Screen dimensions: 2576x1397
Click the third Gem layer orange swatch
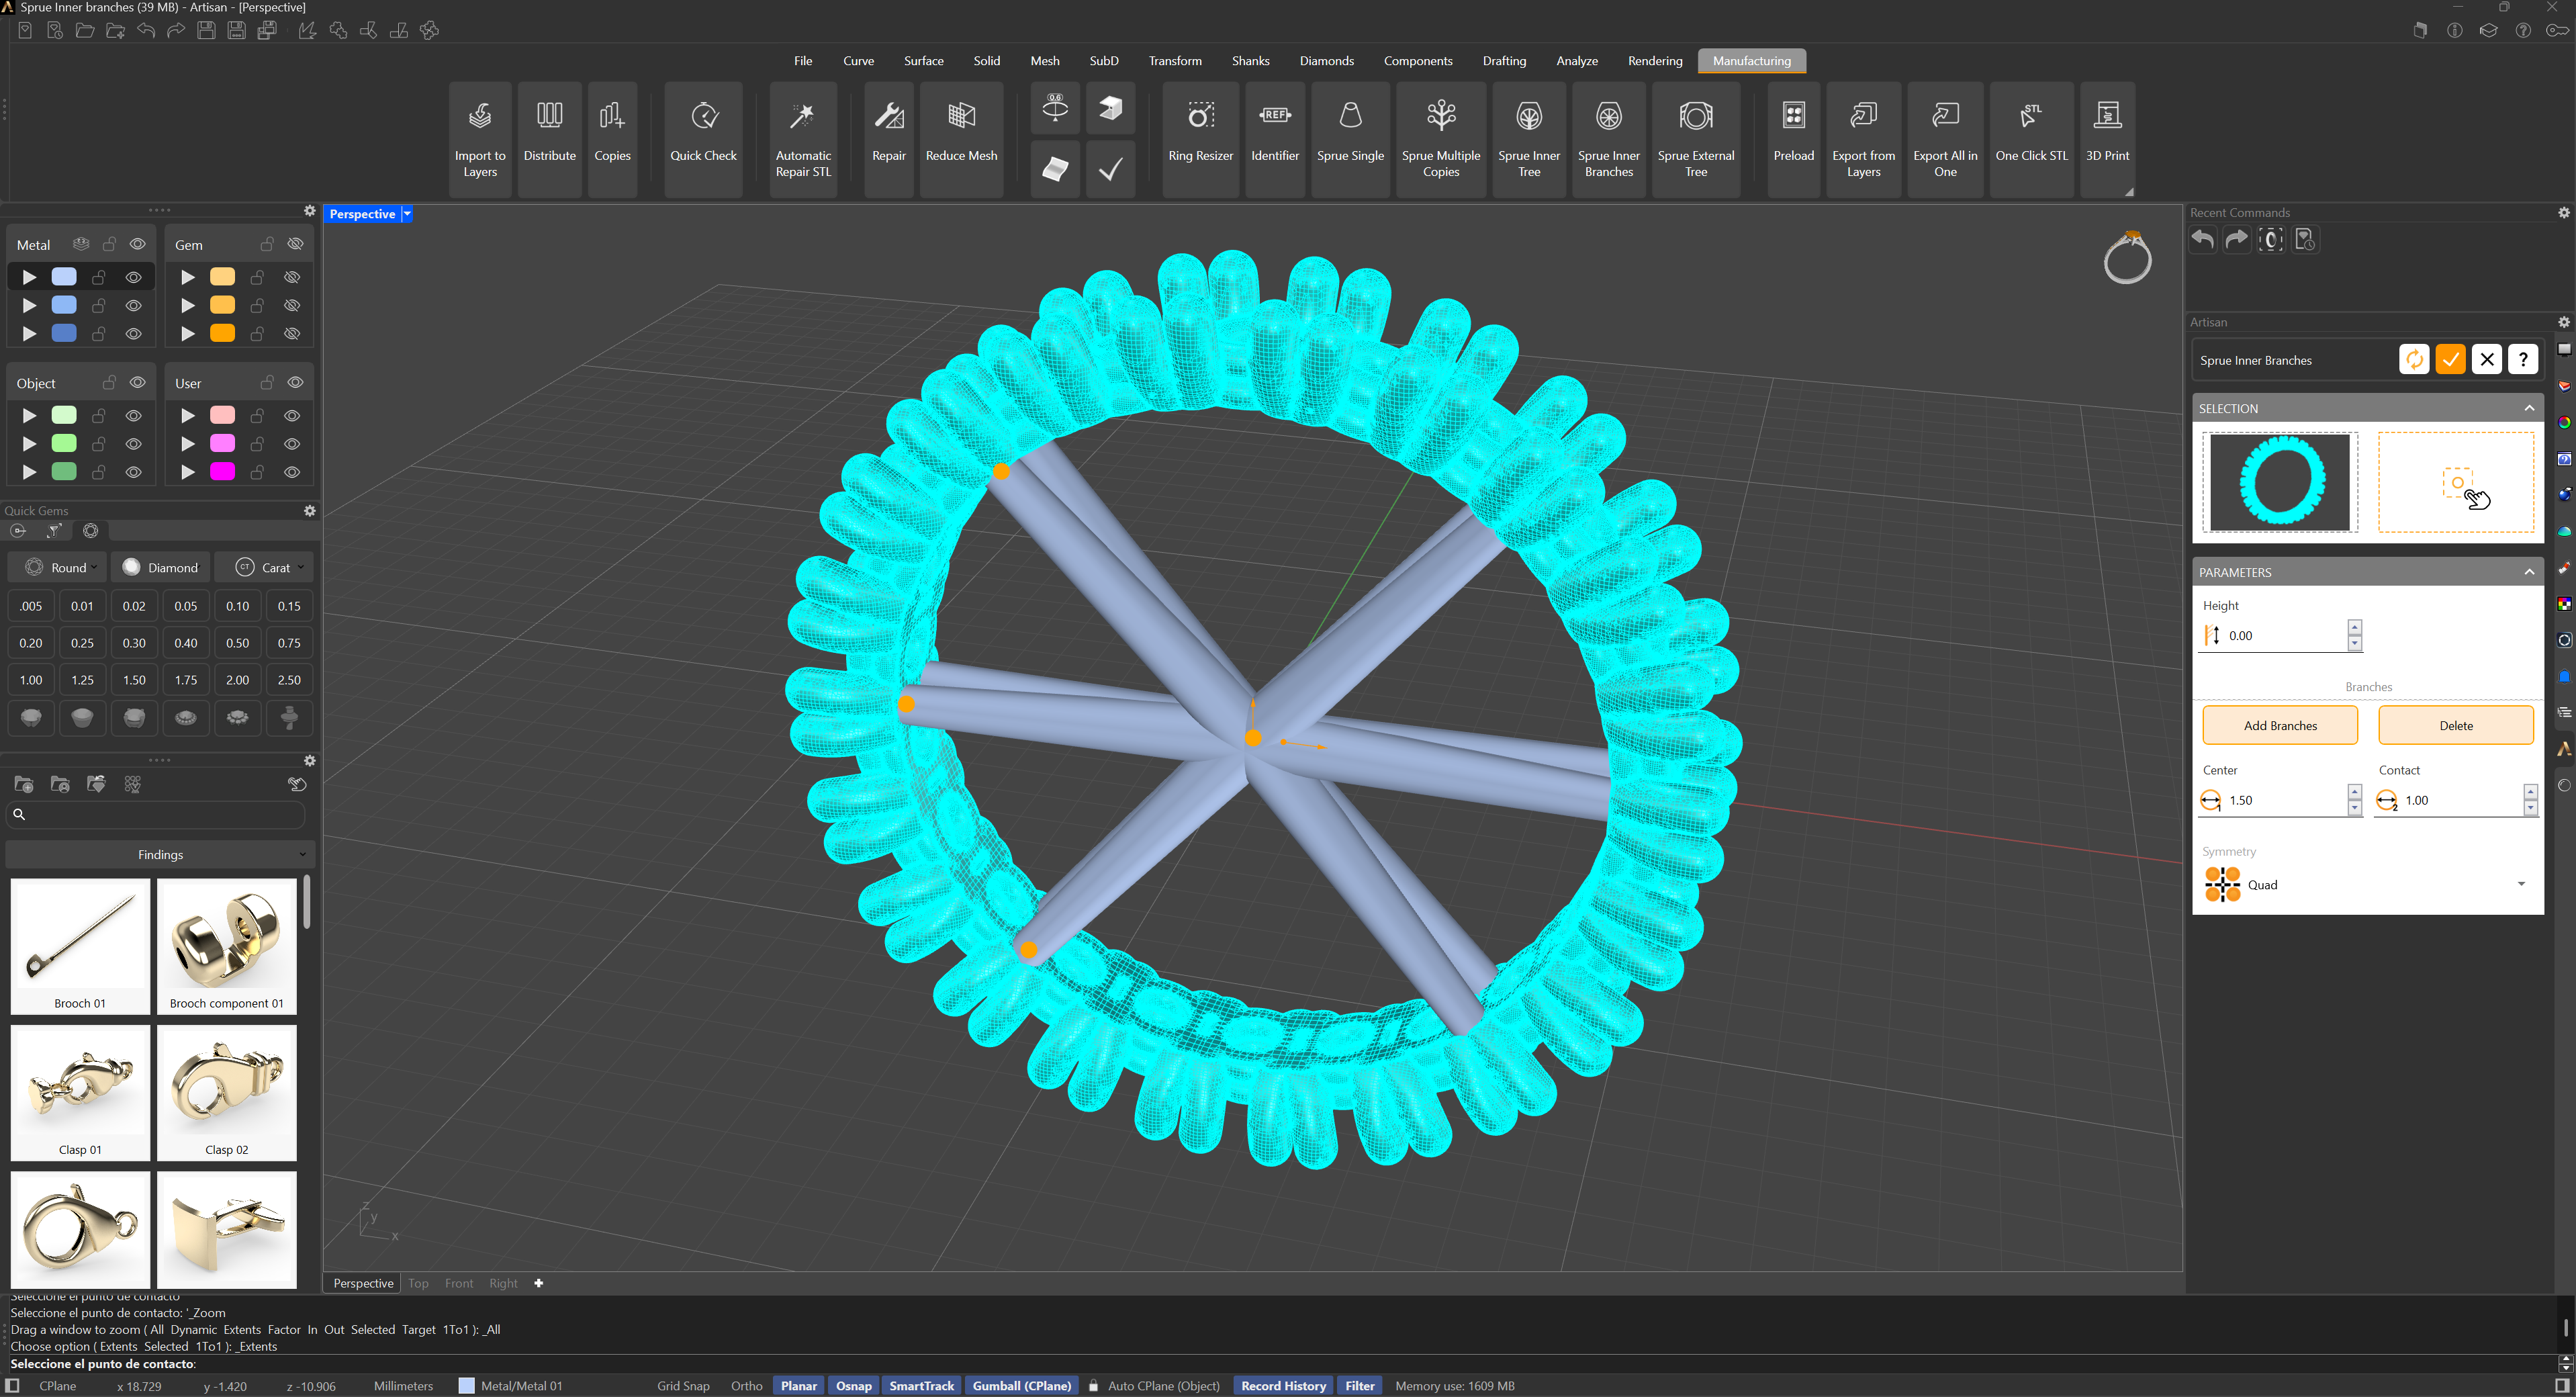222,333
